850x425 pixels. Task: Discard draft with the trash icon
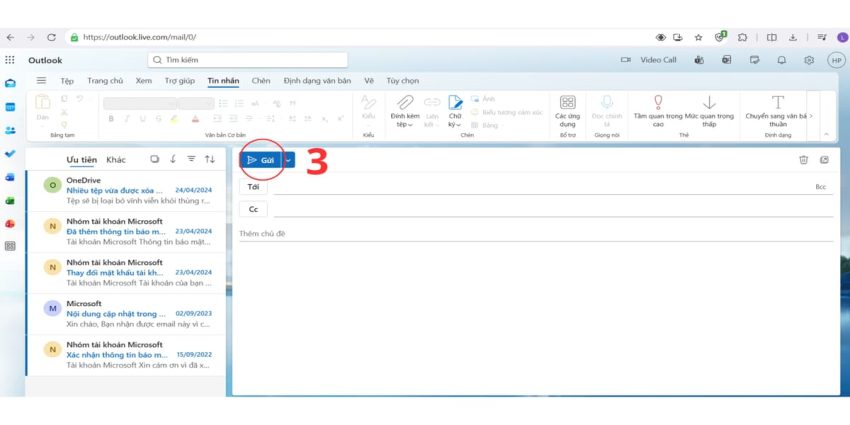(x=803, y=159)
